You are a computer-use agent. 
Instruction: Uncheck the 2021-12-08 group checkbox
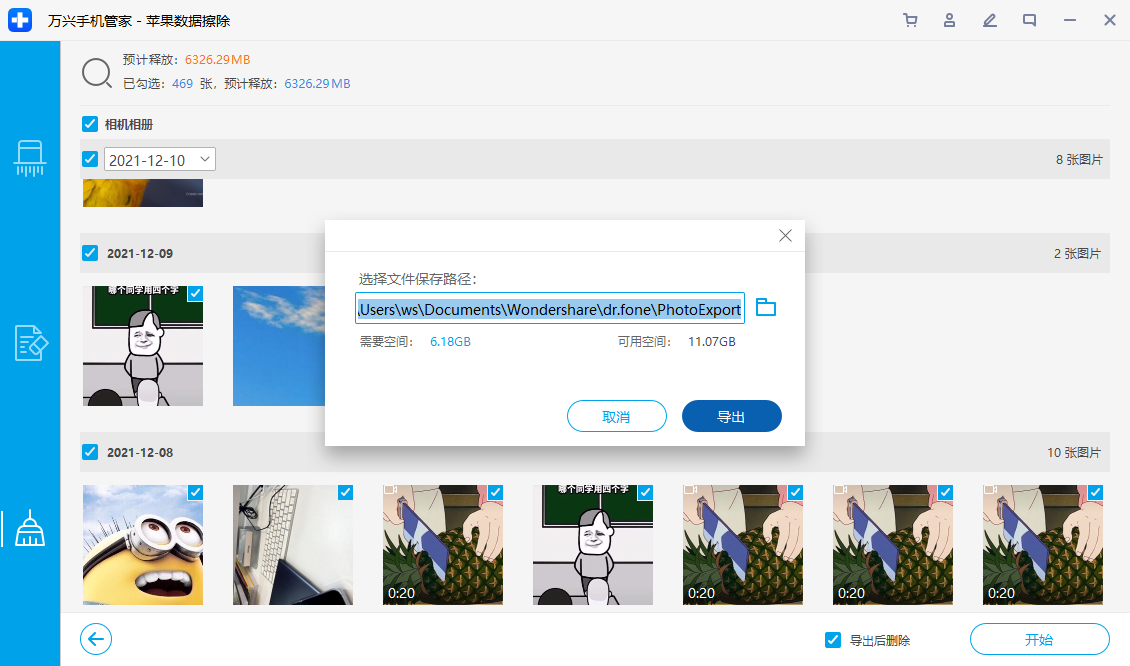point(89,452)
